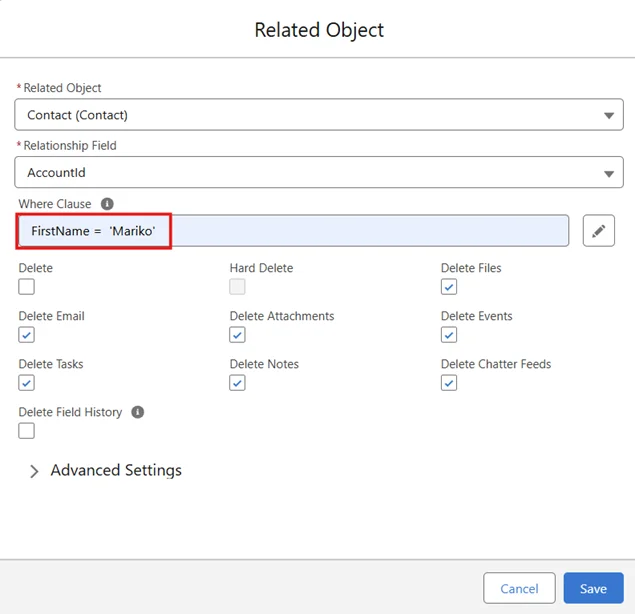Toggle the Delete Attachments checkbox
Screen dimensions: 635x614
pos(238,335)
